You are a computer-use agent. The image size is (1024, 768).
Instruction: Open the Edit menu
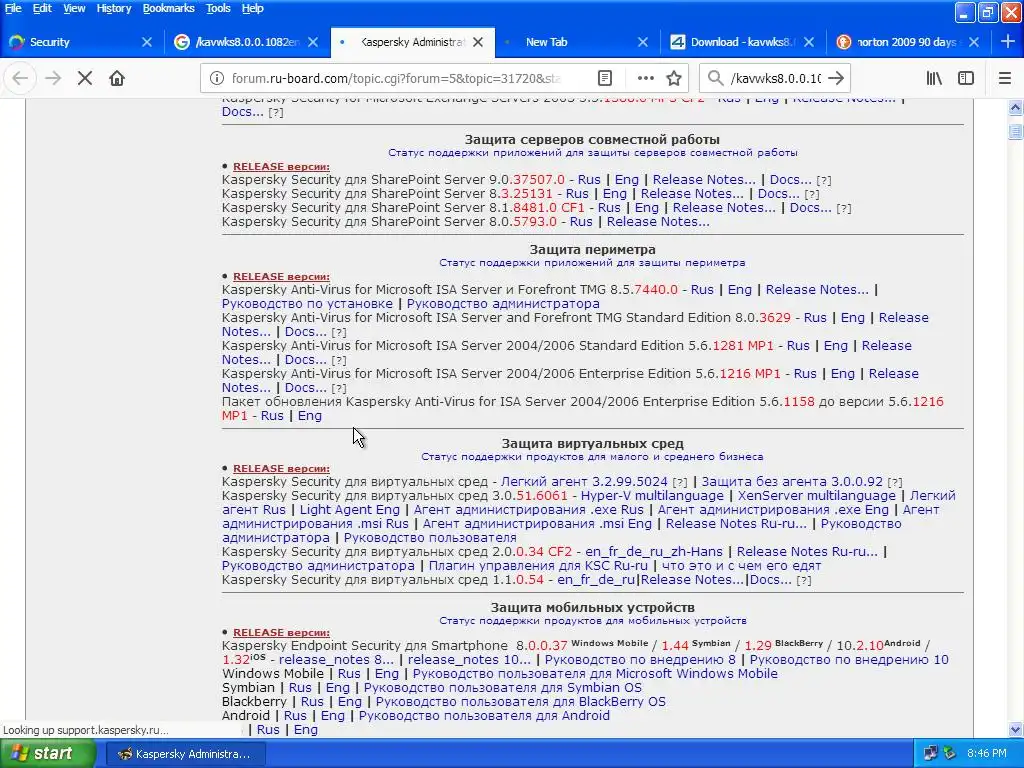tap(42, 8)
